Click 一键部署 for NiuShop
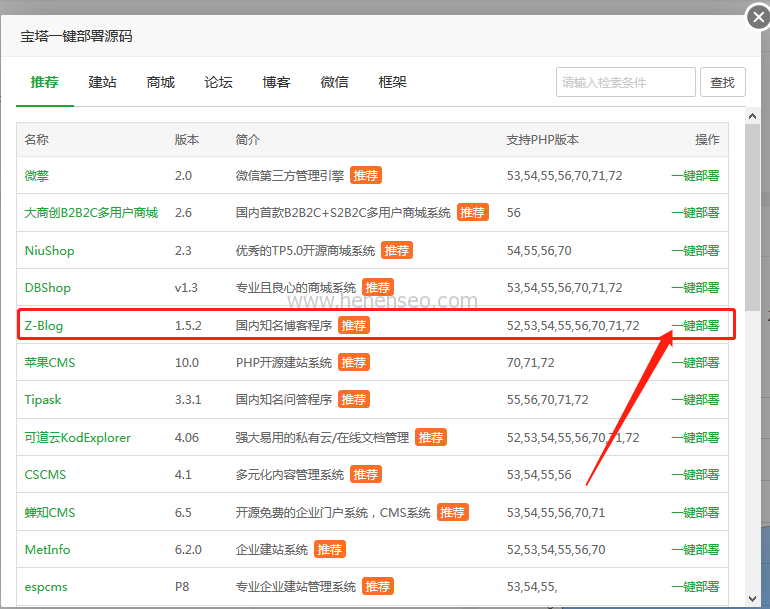770x609 pixels. (x=695, y=250)
